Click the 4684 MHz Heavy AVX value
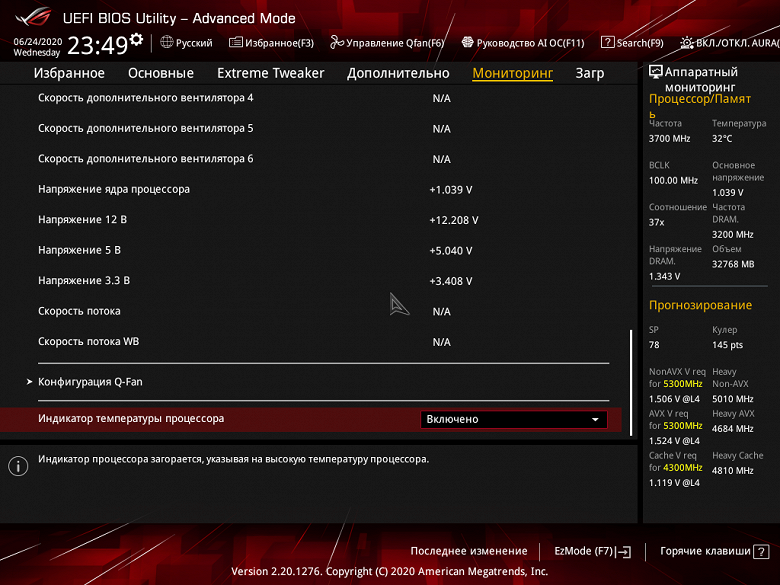This screenshot has height=585, width=780. tap(733, 429)
